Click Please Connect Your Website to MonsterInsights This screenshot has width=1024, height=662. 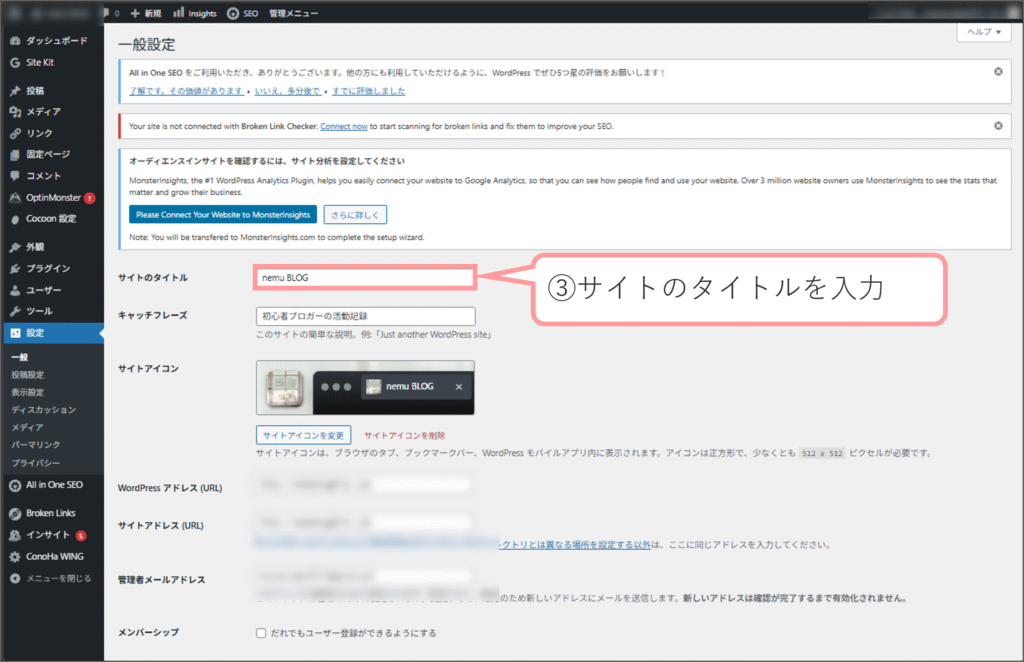(x=223, y=214)
